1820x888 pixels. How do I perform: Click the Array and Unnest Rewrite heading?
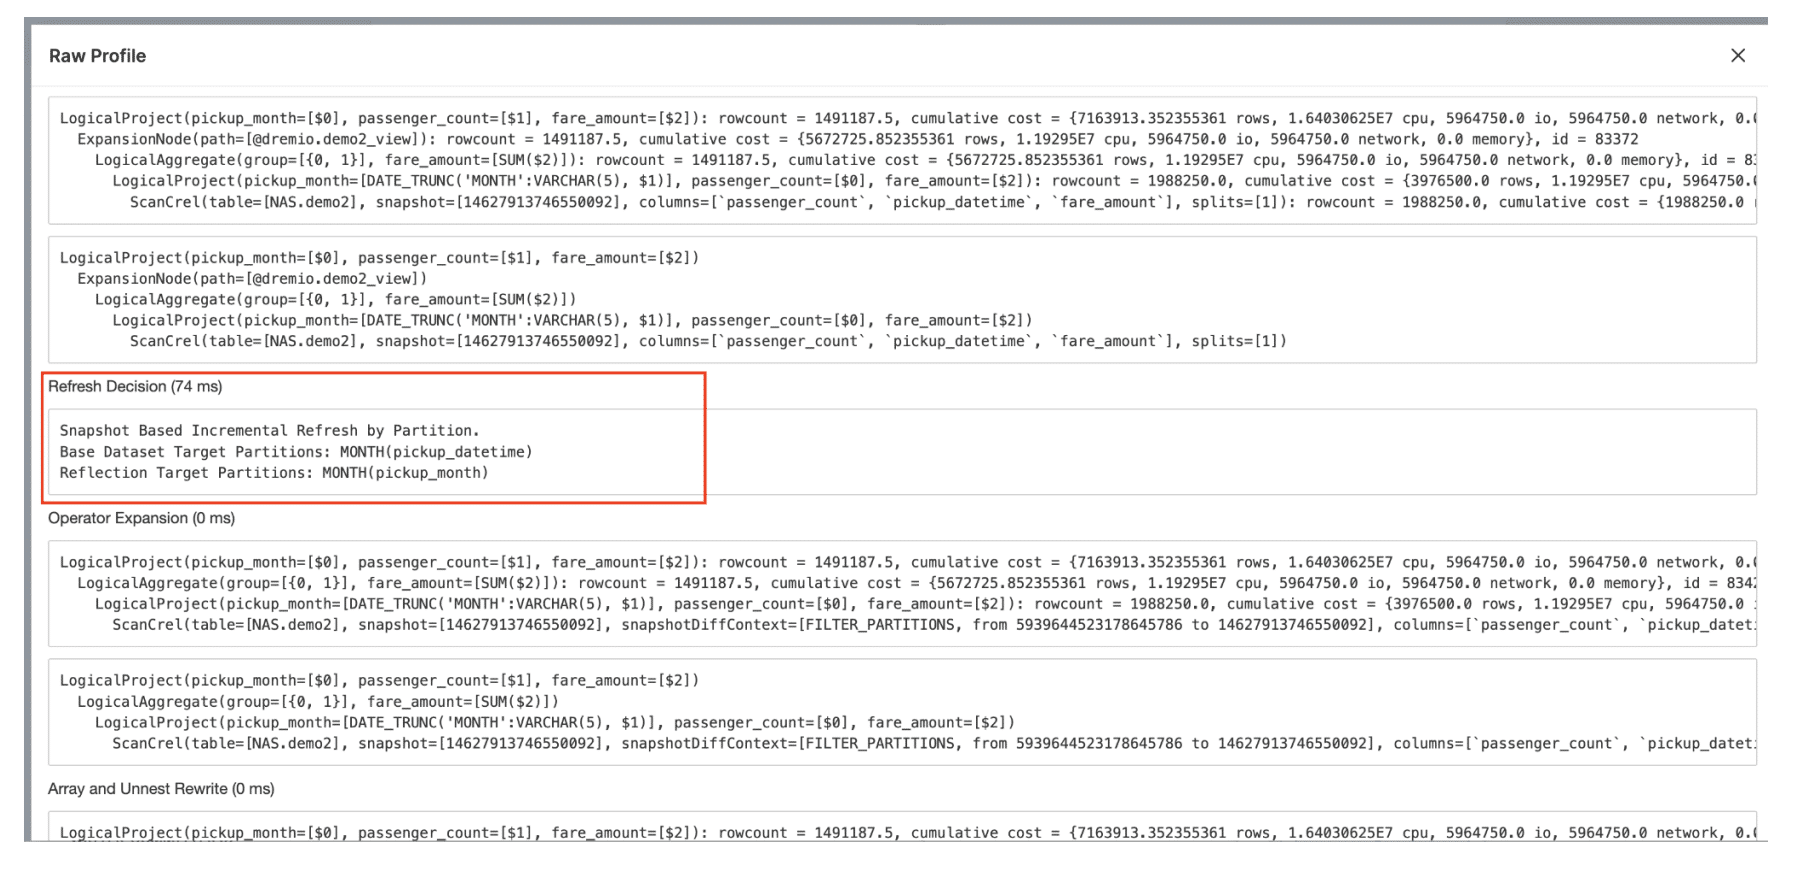pos(161,789)
